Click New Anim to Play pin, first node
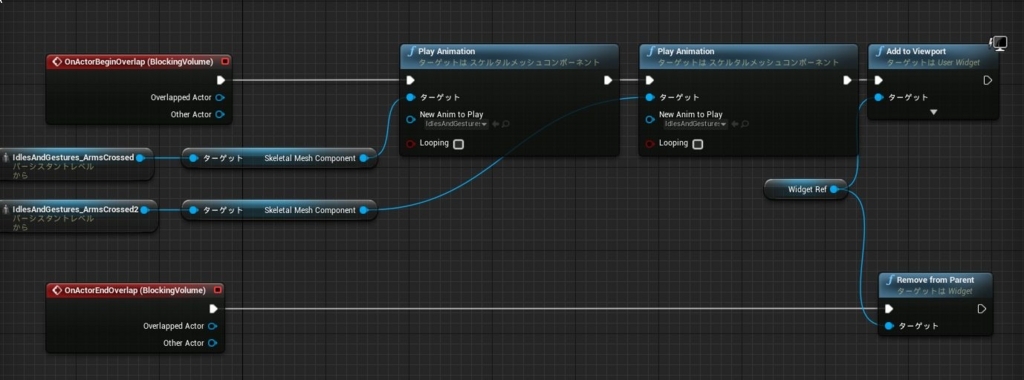Viewport: 1024px width, 380px height. pos(410,119)
